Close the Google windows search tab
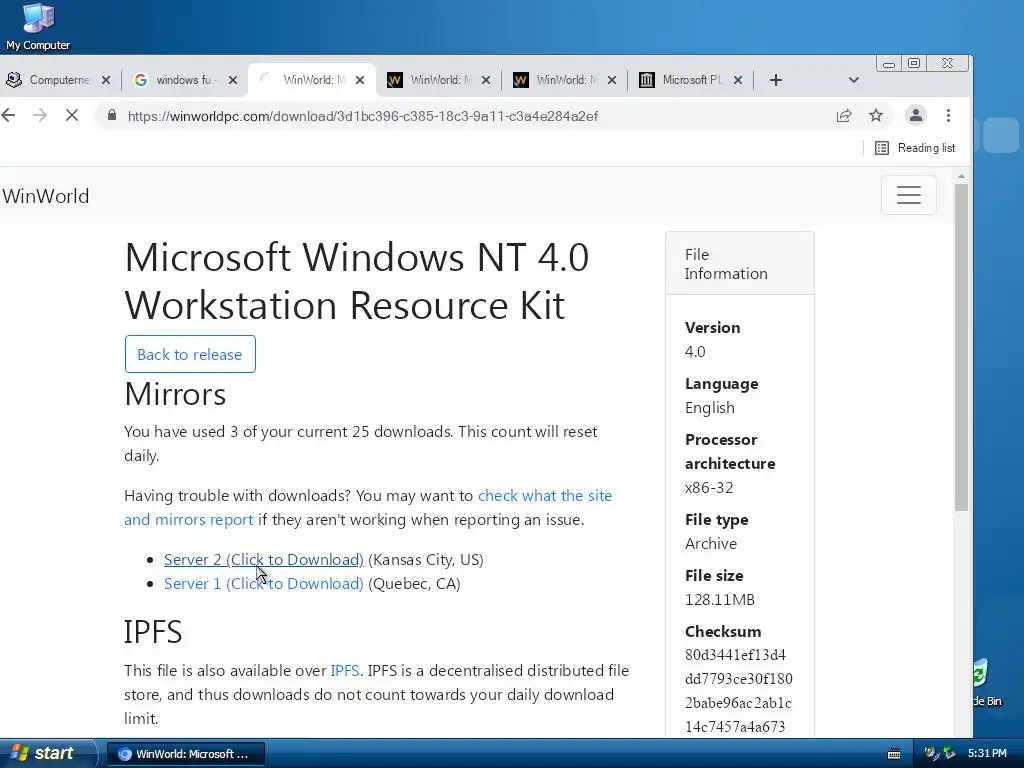The height and width of the screenshot is (768, 1024). pos(232,80)
